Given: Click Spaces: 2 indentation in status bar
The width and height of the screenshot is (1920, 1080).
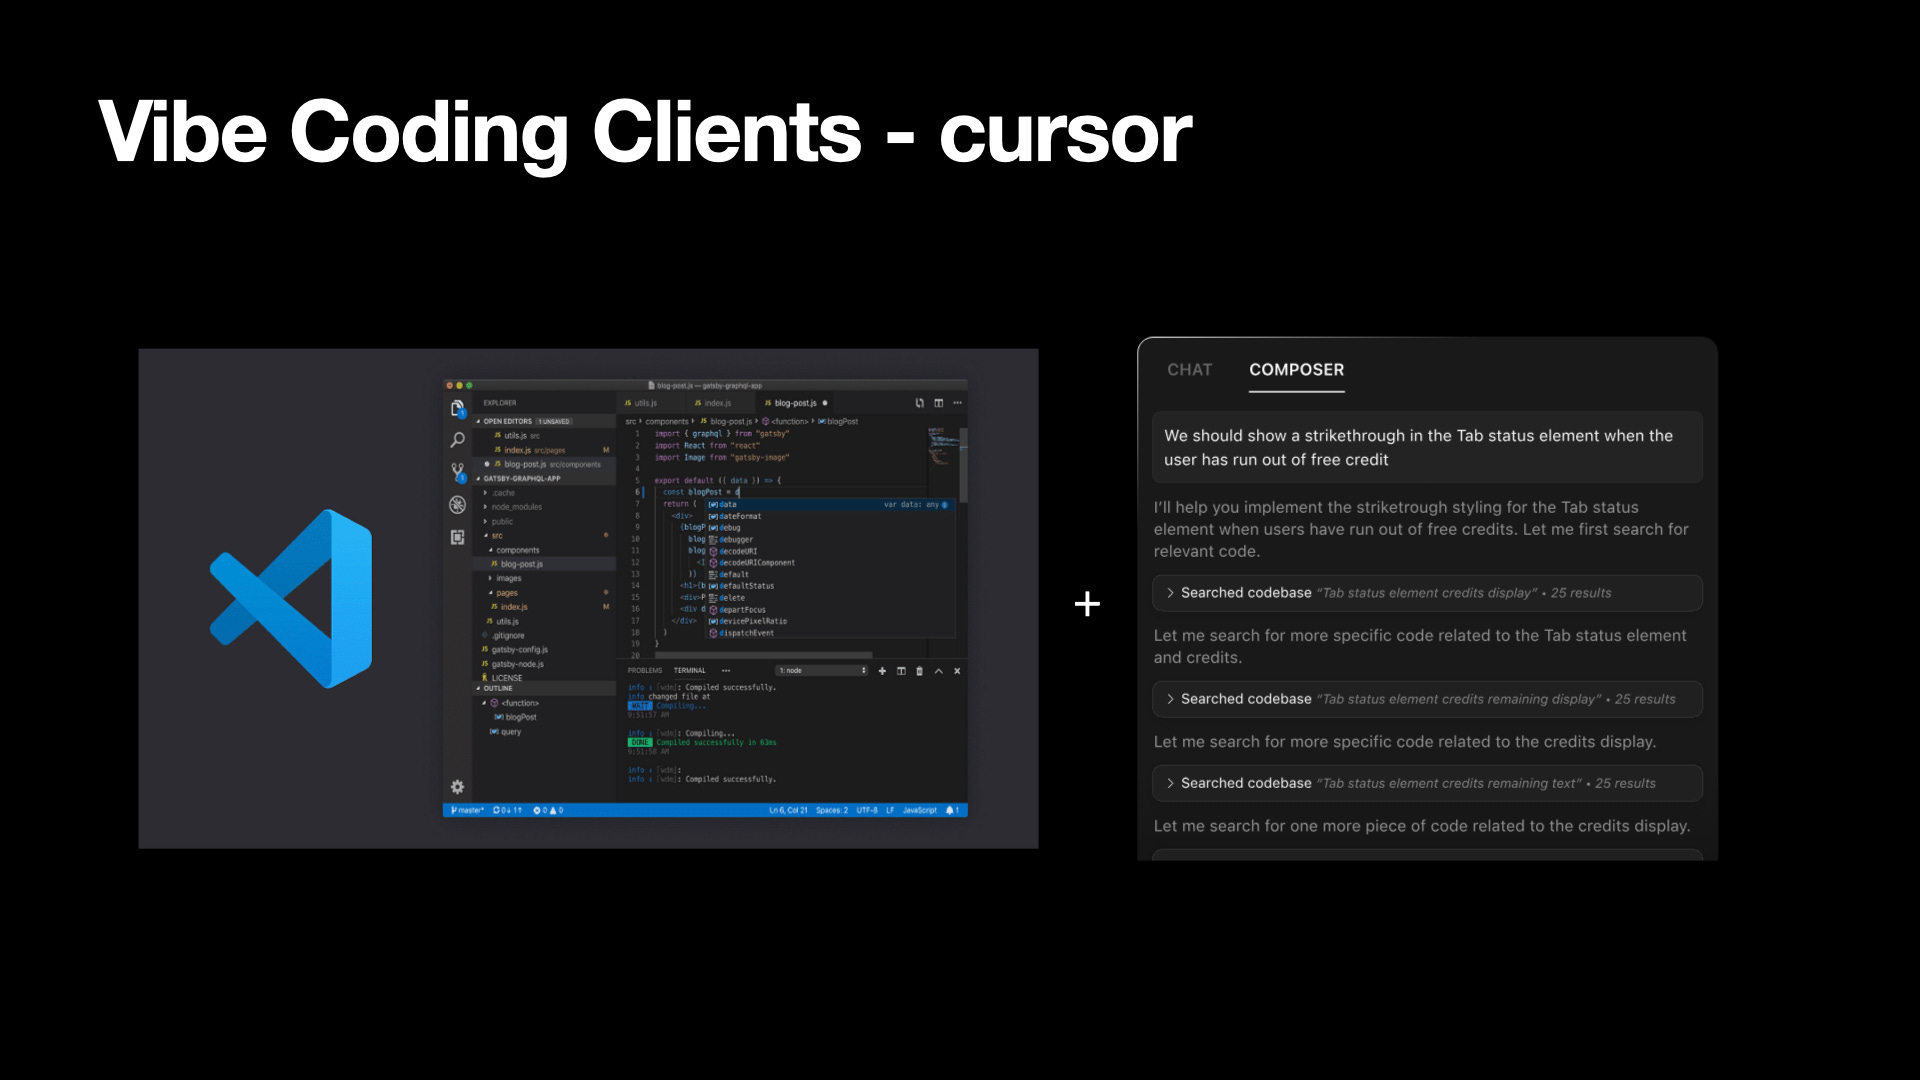Looking at the screenshot, I should pyautogui.click(x=831, y=810).
